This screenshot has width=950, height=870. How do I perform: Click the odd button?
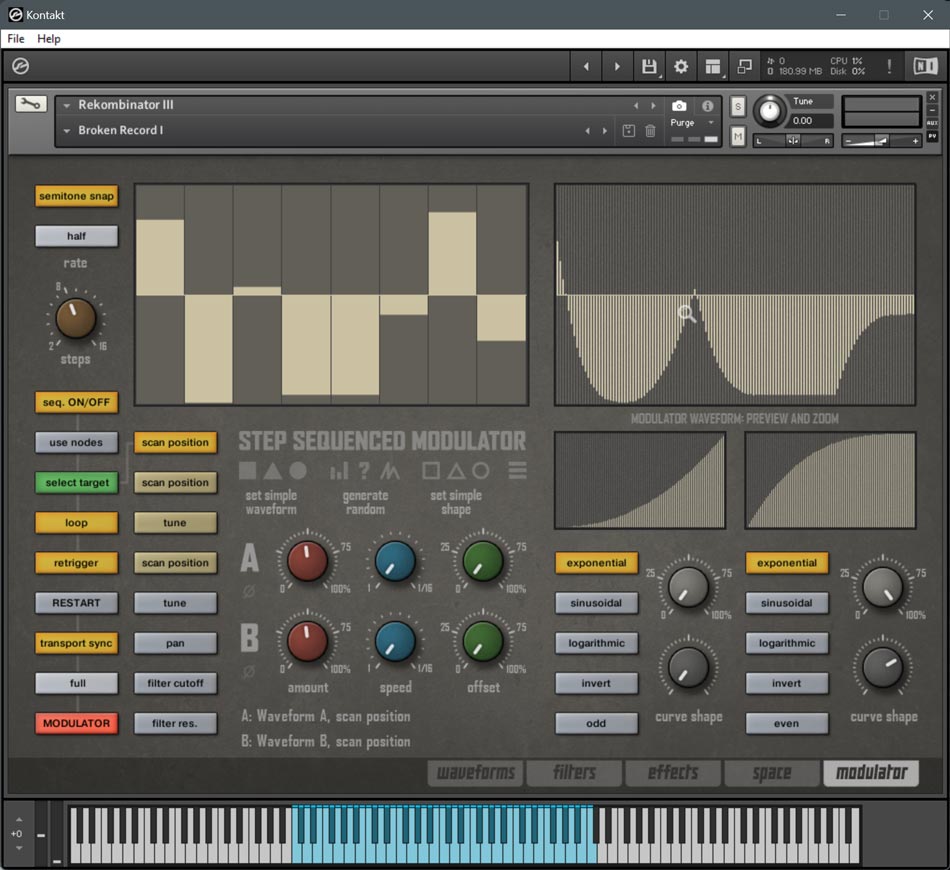pyautogui.click(x=596, y=723)
